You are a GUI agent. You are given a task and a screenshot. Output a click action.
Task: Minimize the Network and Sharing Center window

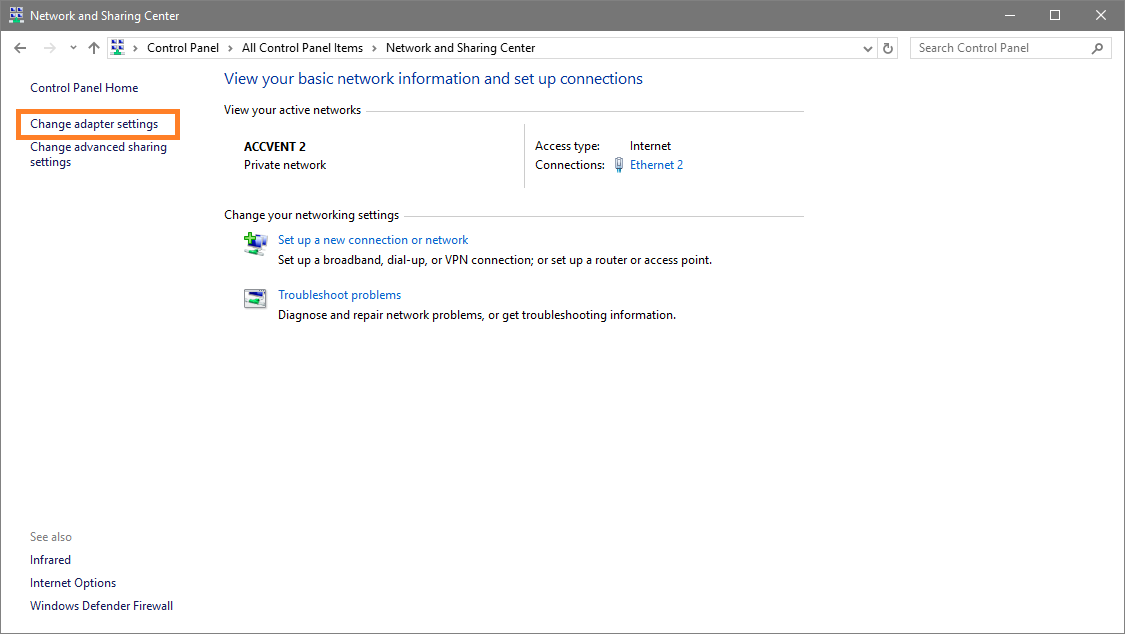pos(1009,15)
